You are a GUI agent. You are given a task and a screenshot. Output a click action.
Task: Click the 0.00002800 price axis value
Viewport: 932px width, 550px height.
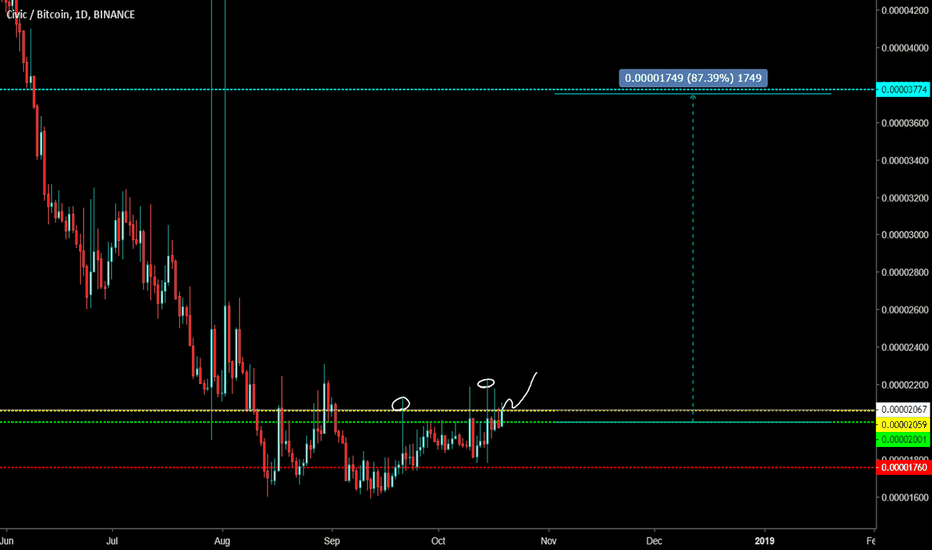click(905, 272)
